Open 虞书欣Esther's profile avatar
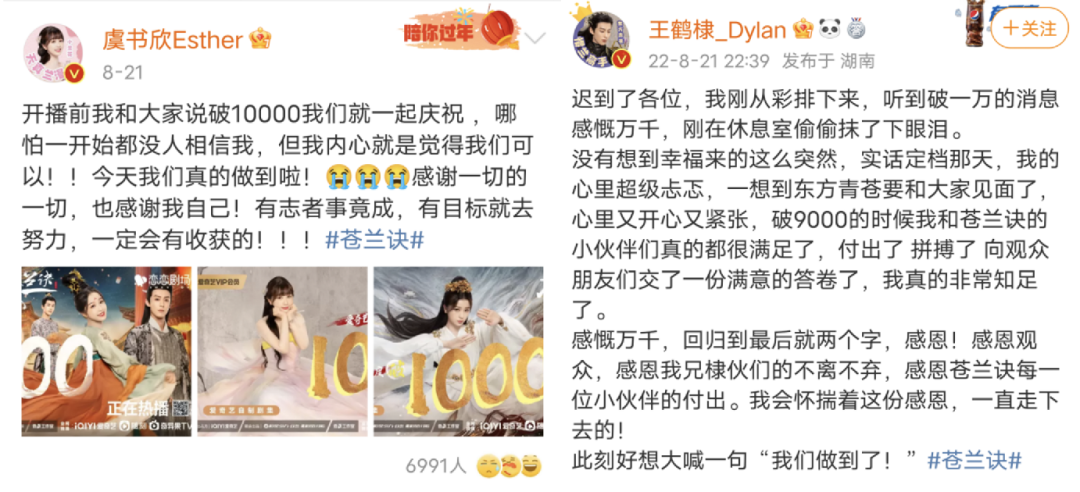 click(x=54, y=53)
